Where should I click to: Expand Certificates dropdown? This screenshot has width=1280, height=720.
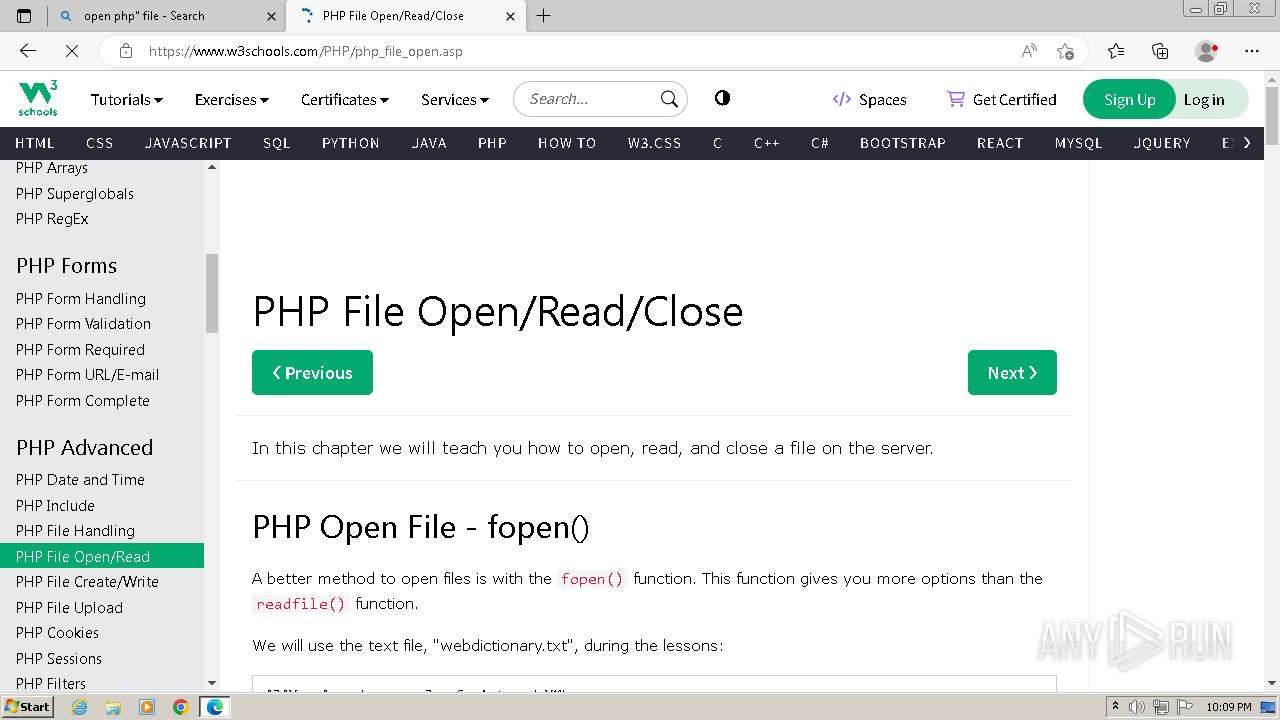pyautogui.click(x=345, y=99)
